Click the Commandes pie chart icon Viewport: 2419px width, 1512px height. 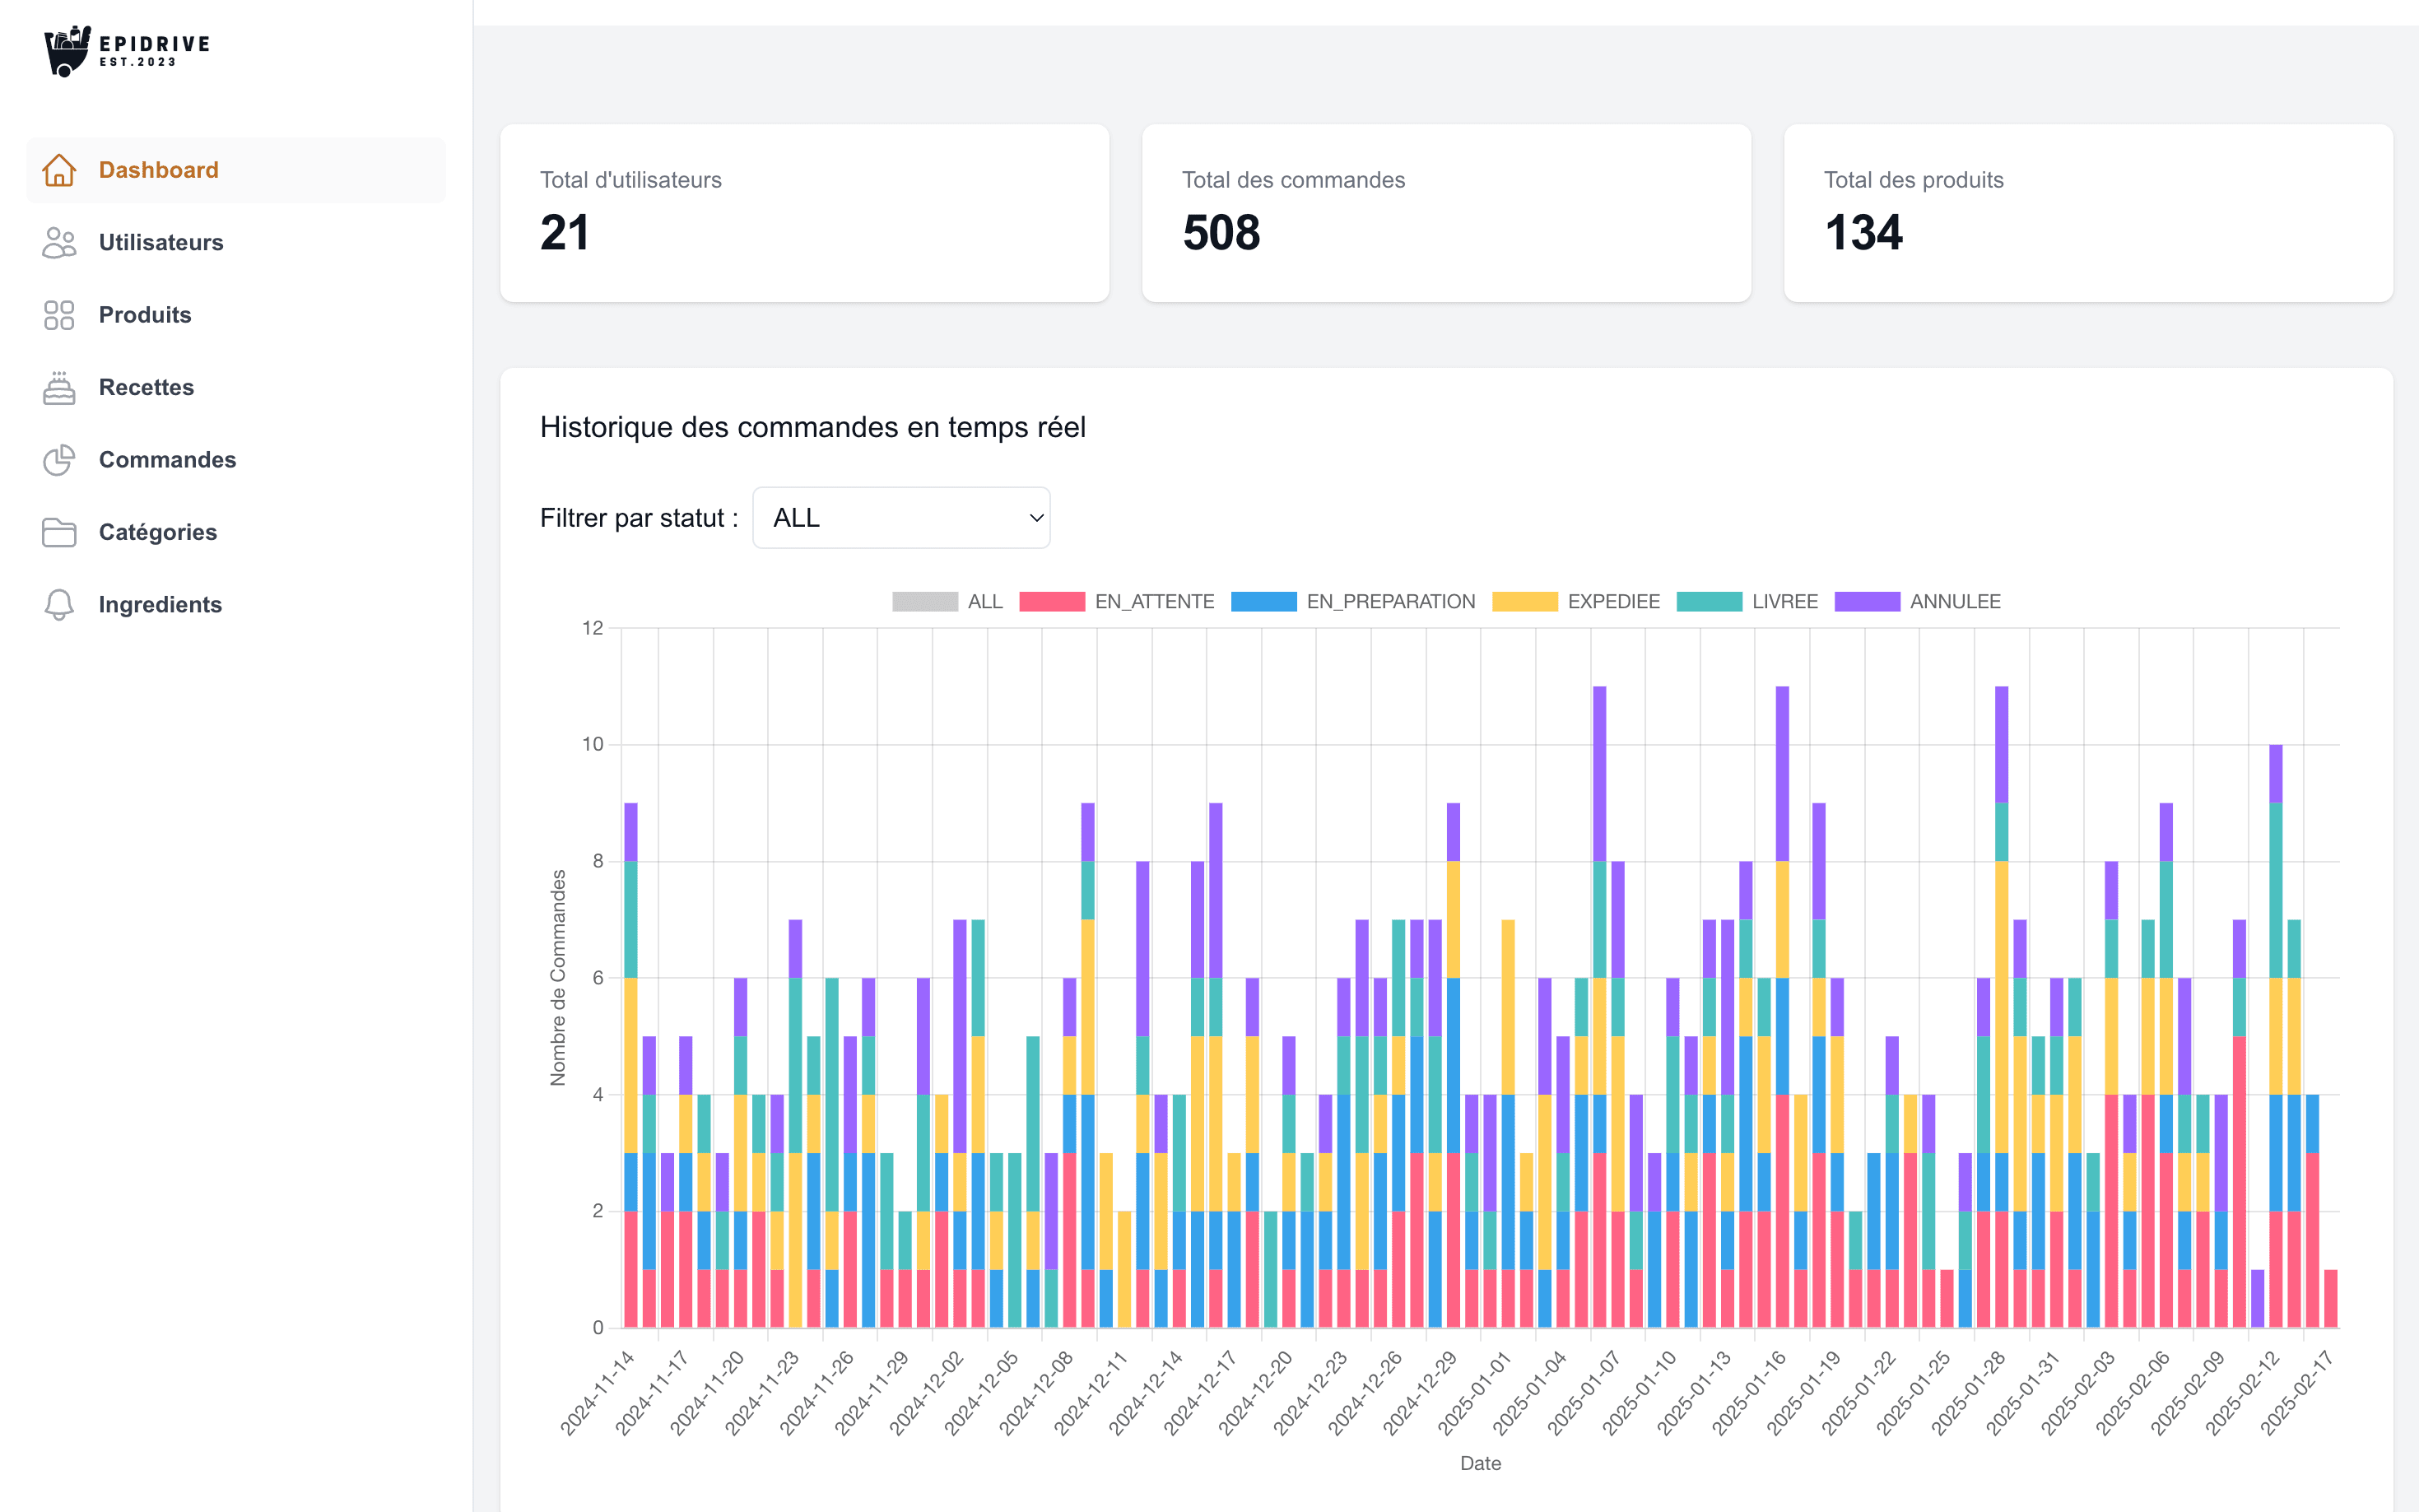coord(59,460)
